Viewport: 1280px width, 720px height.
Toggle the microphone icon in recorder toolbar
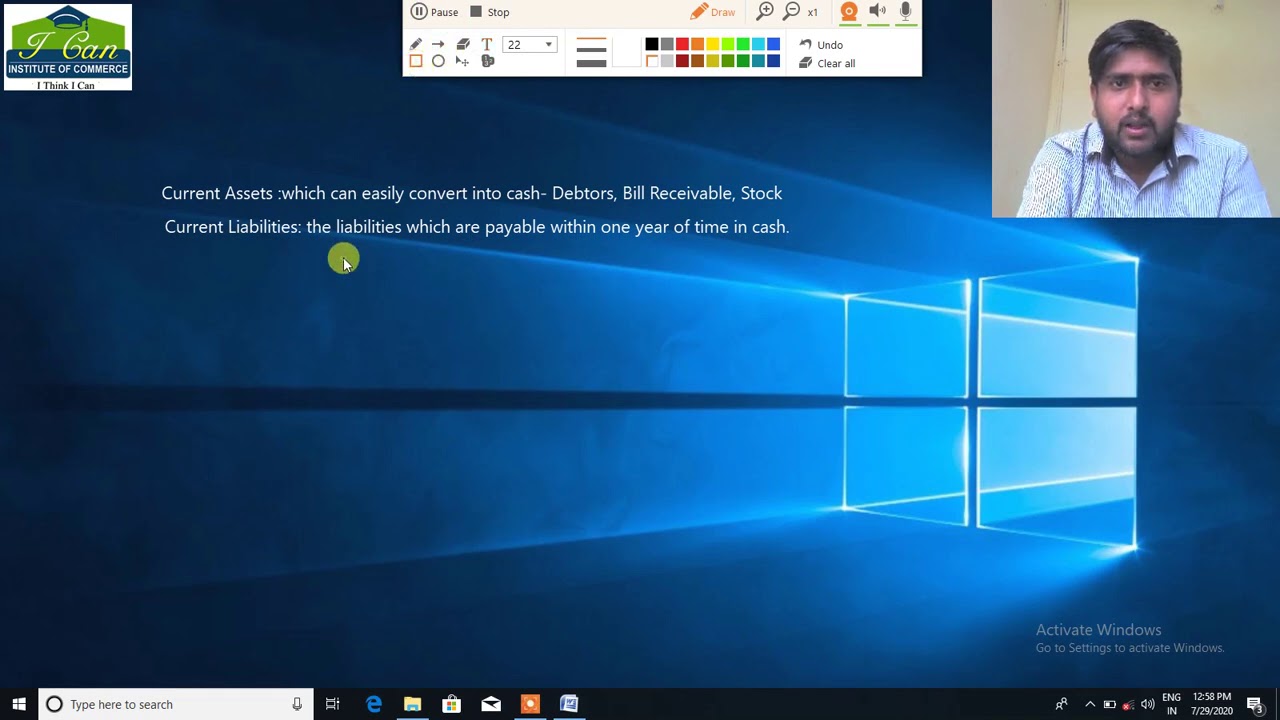point(905,12)
